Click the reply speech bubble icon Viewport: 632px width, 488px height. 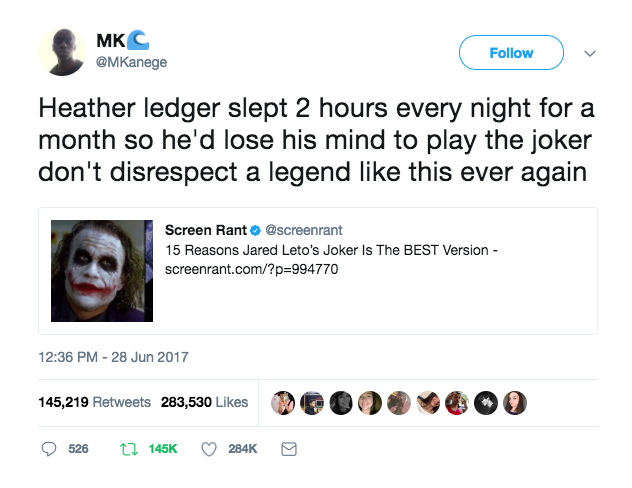point(48,449)
